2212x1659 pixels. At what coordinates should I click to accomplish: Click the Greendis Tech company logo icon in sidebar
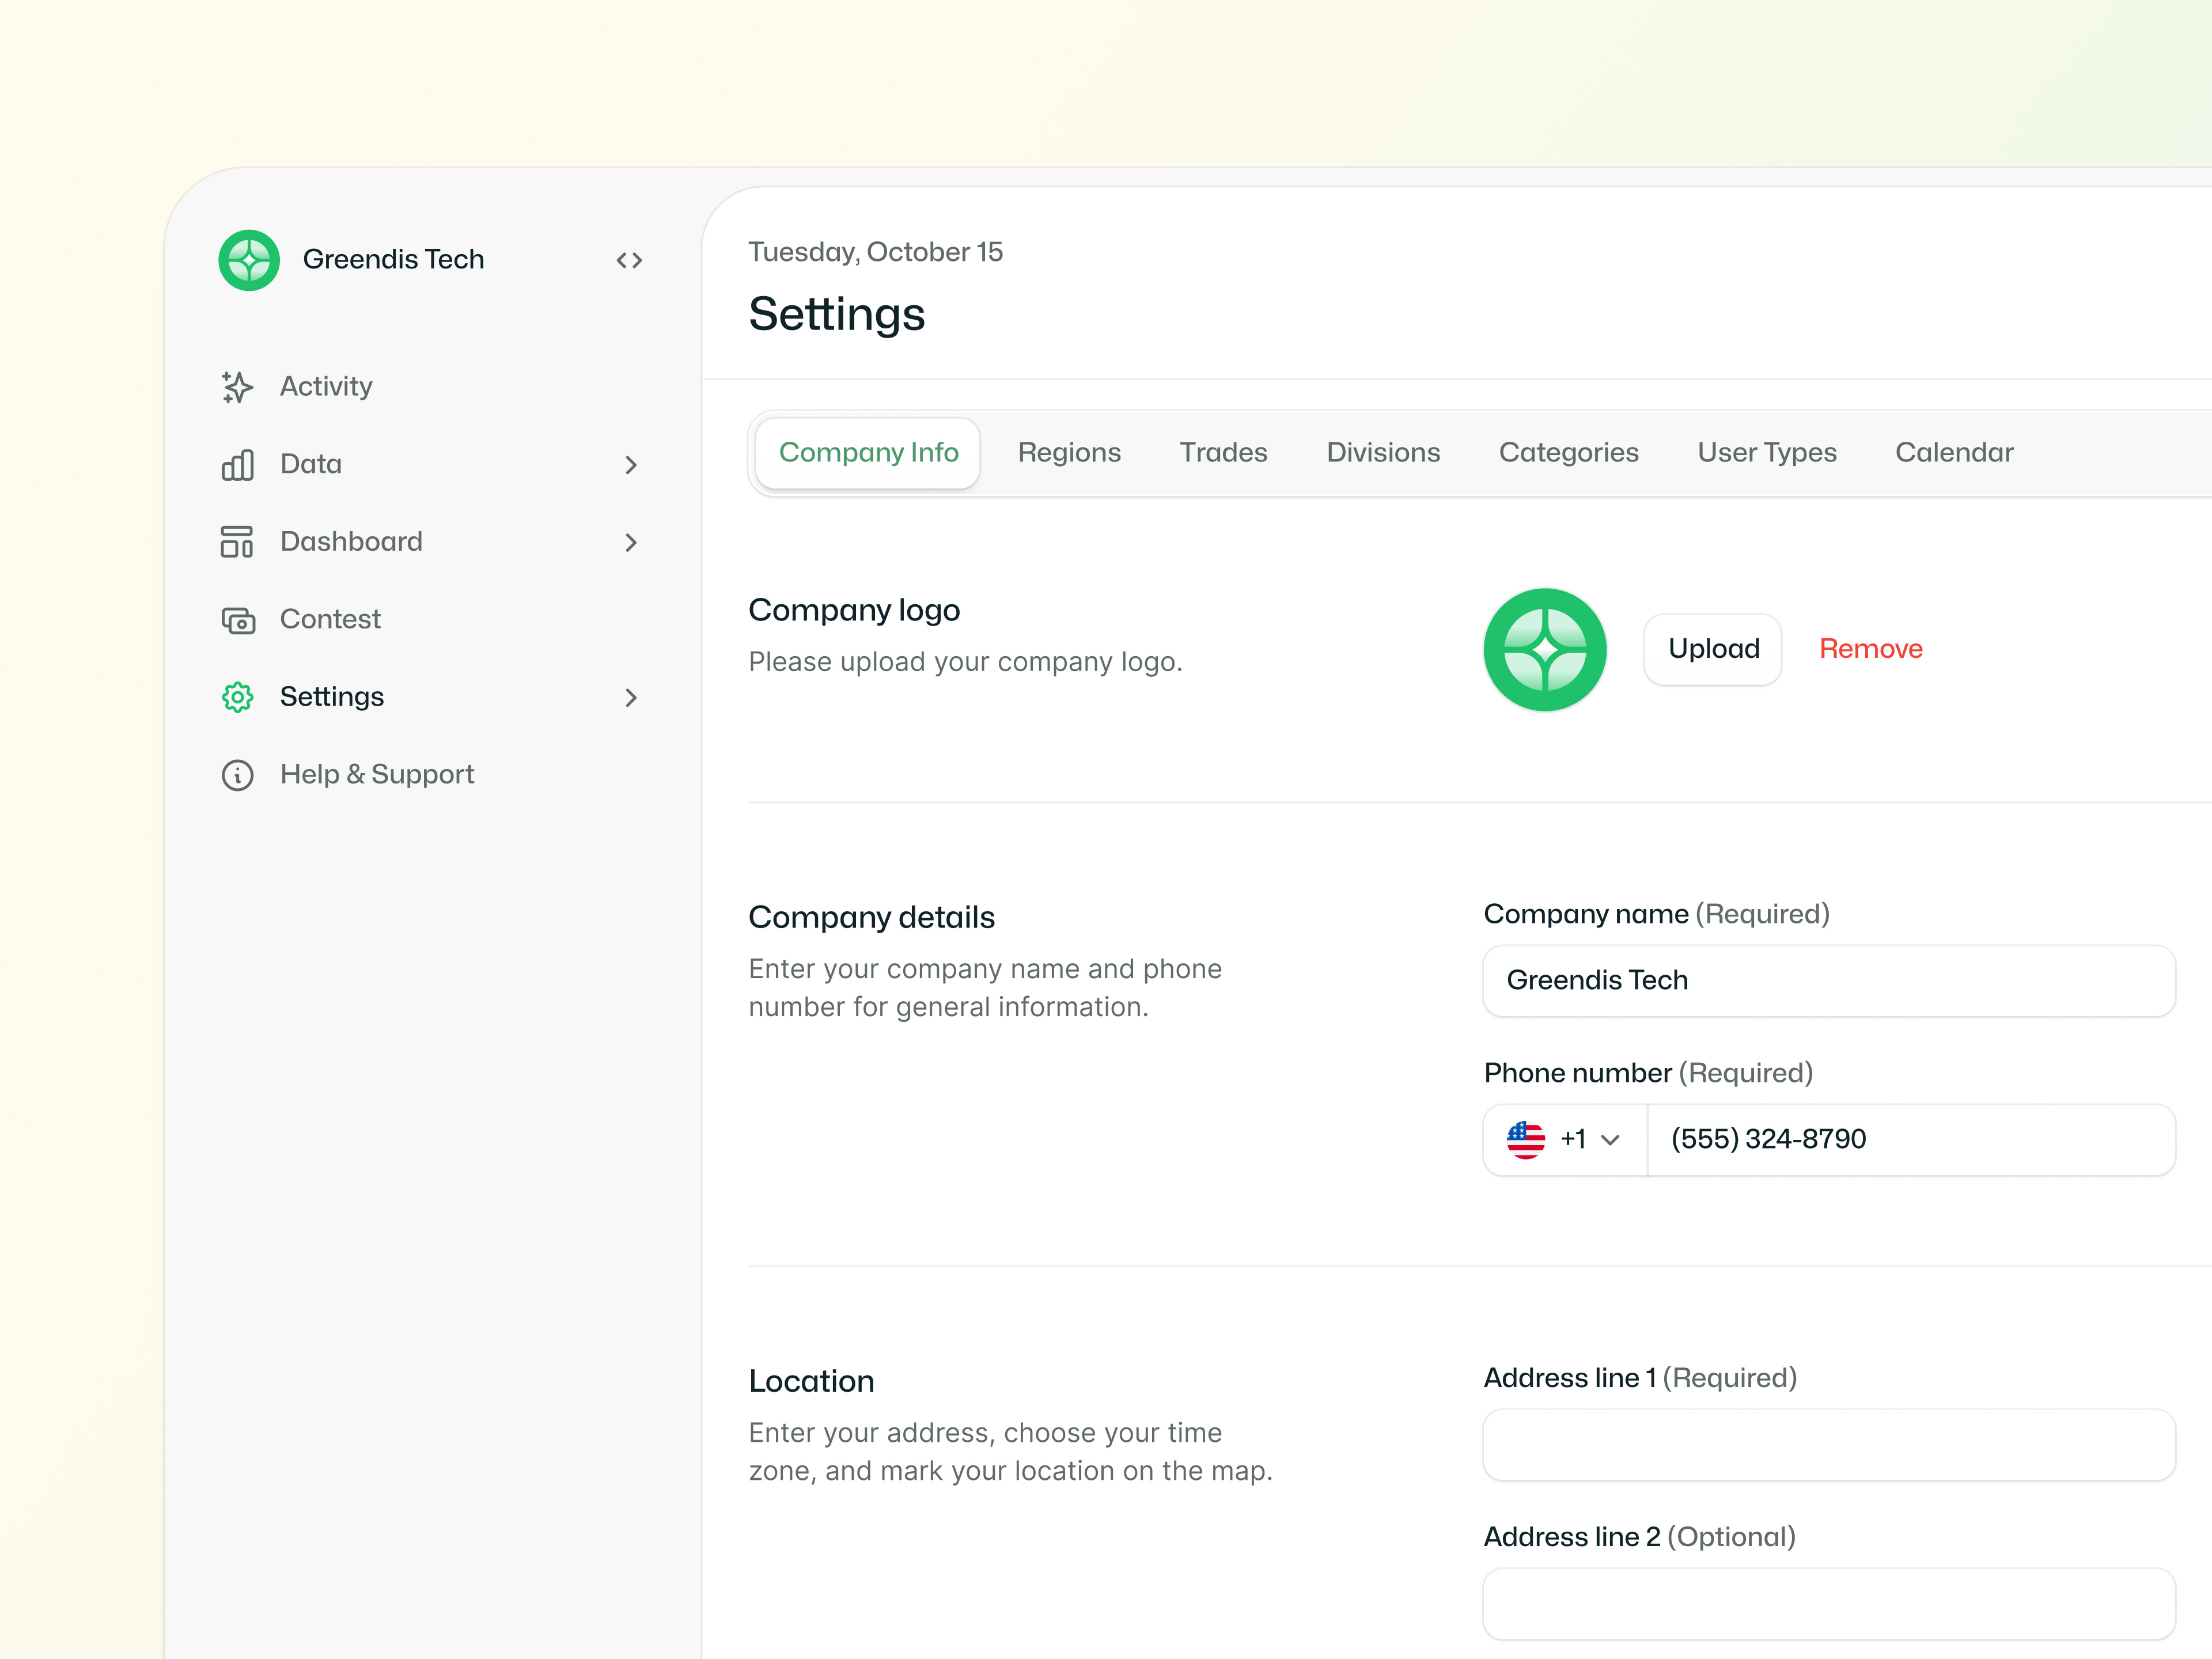coord(248,260)
